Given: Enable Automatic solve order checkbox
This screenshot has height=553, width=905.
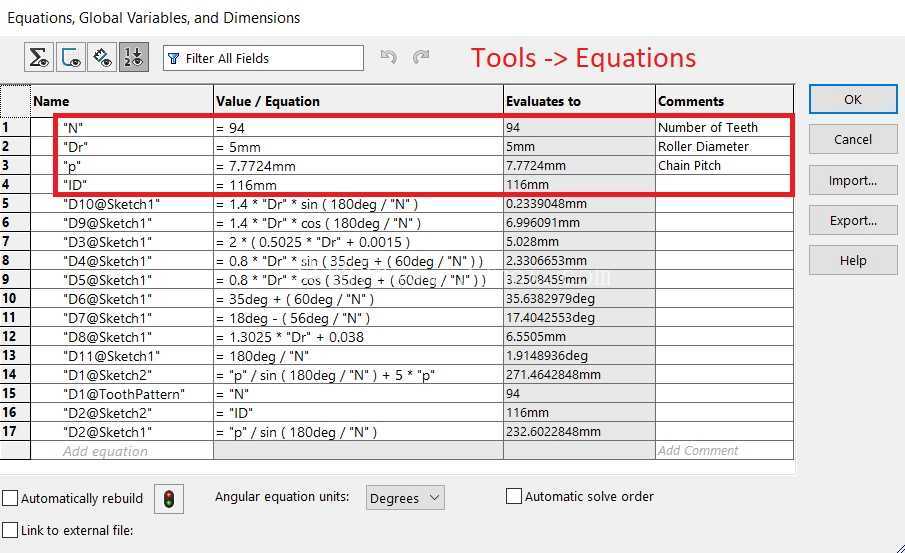Looking at the screenshot, I should [514, 496].
